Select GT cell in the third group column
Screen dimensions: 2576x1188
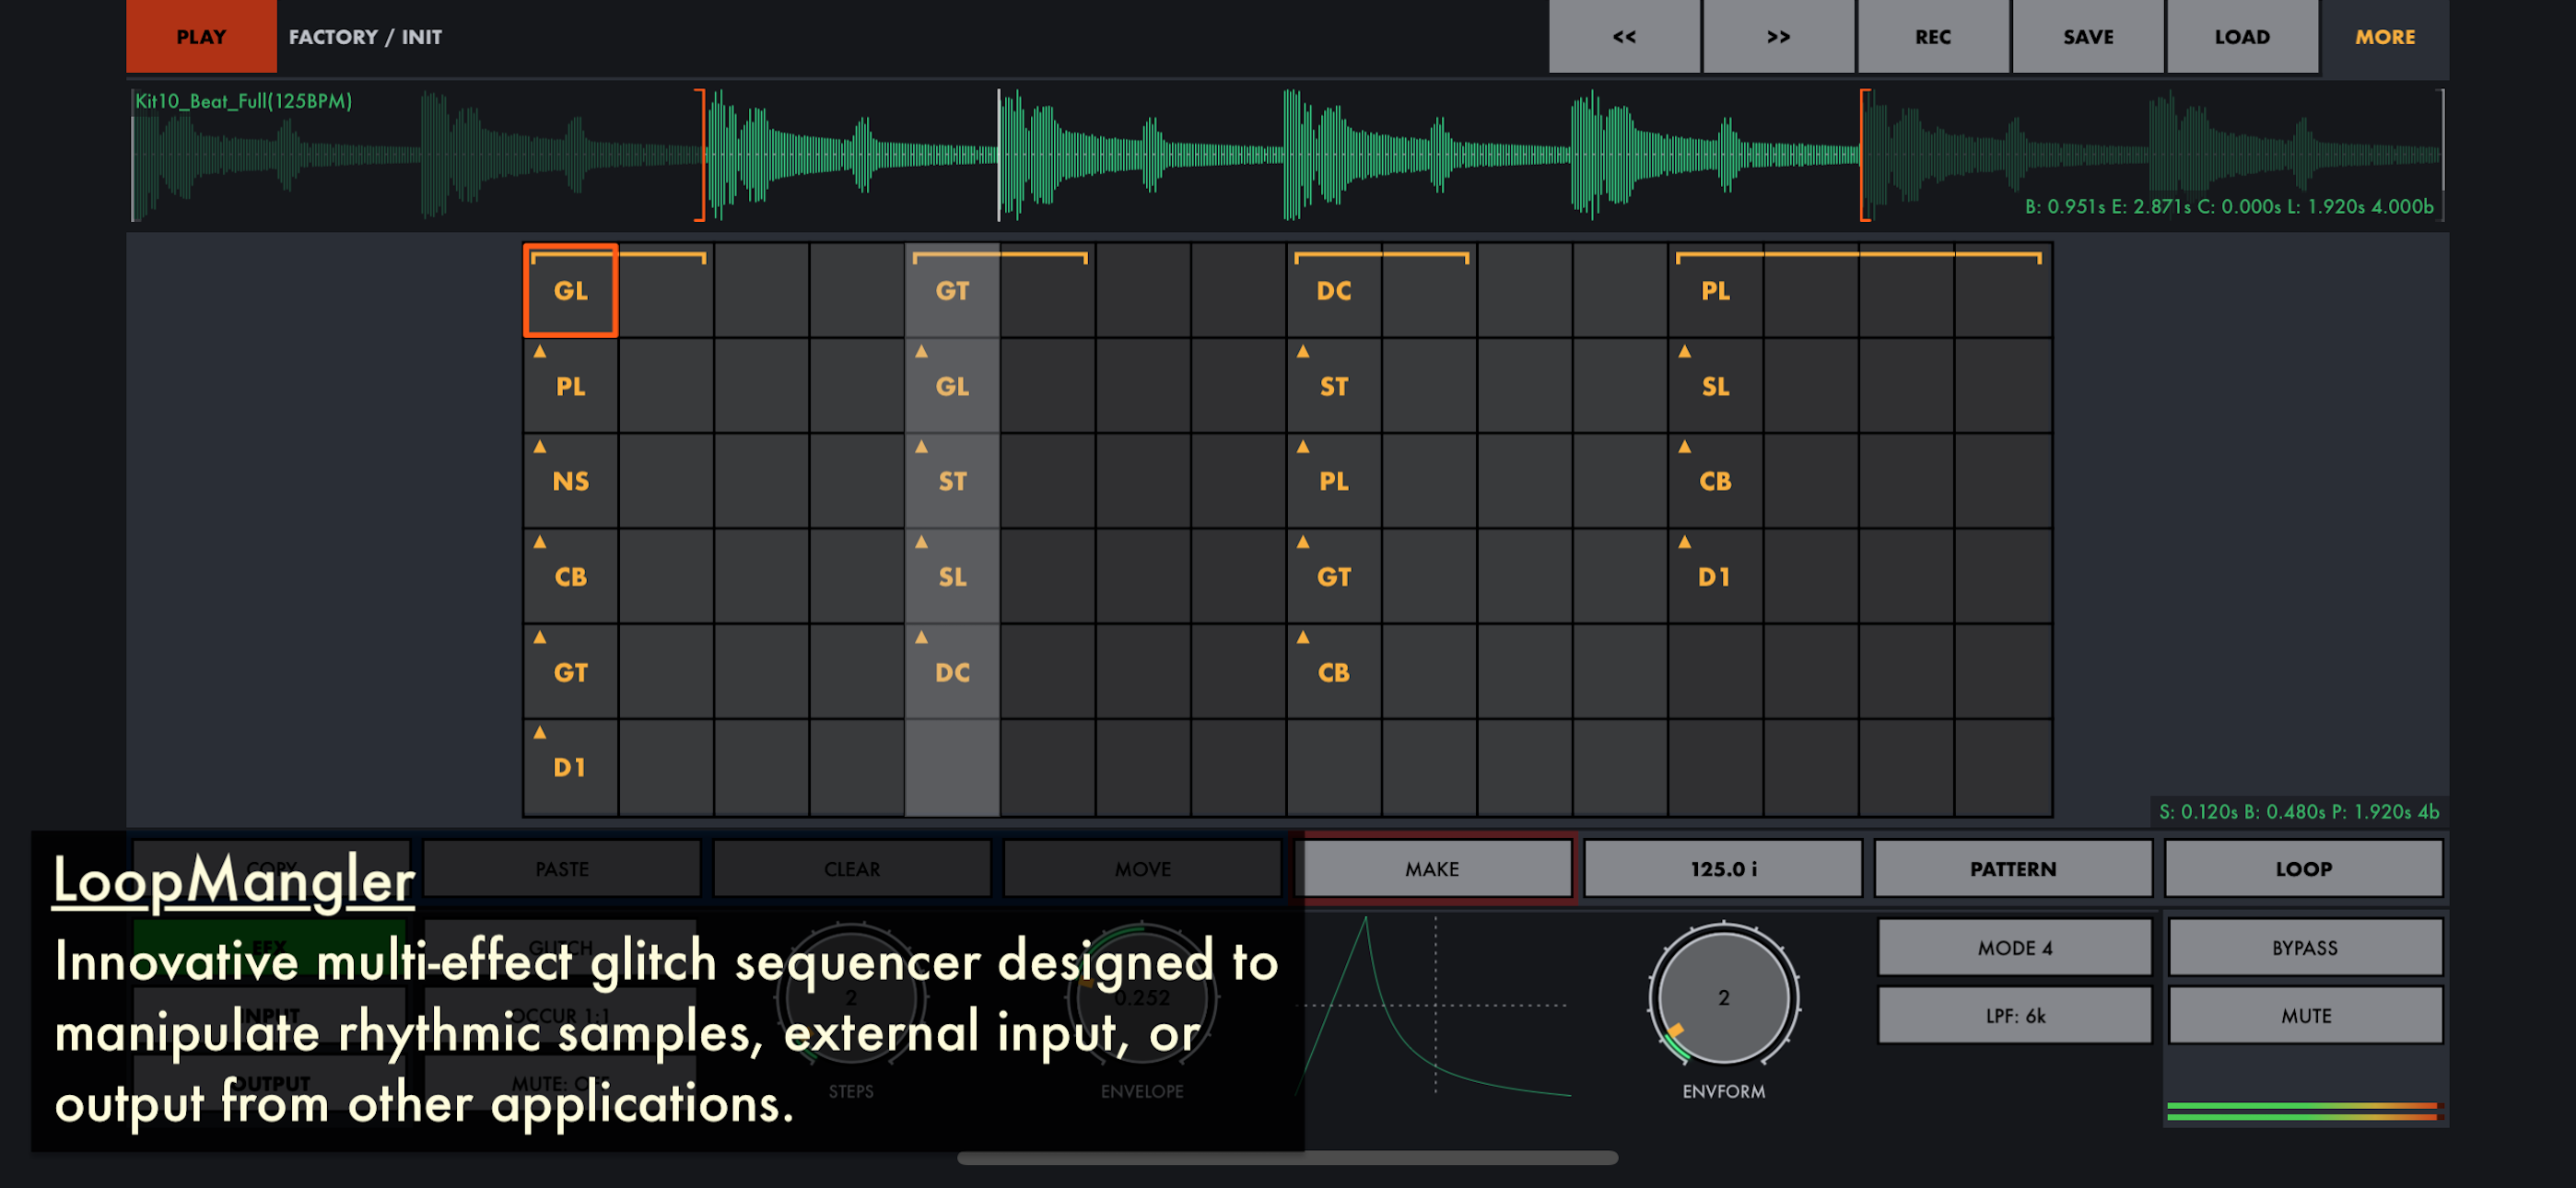(x=1334, y=577)
